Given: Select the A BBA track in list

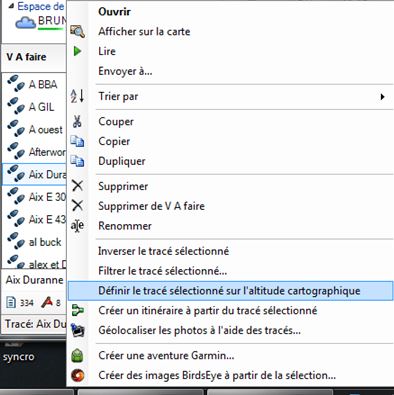Looking at the screenshot, I should [x=35, y=84].
